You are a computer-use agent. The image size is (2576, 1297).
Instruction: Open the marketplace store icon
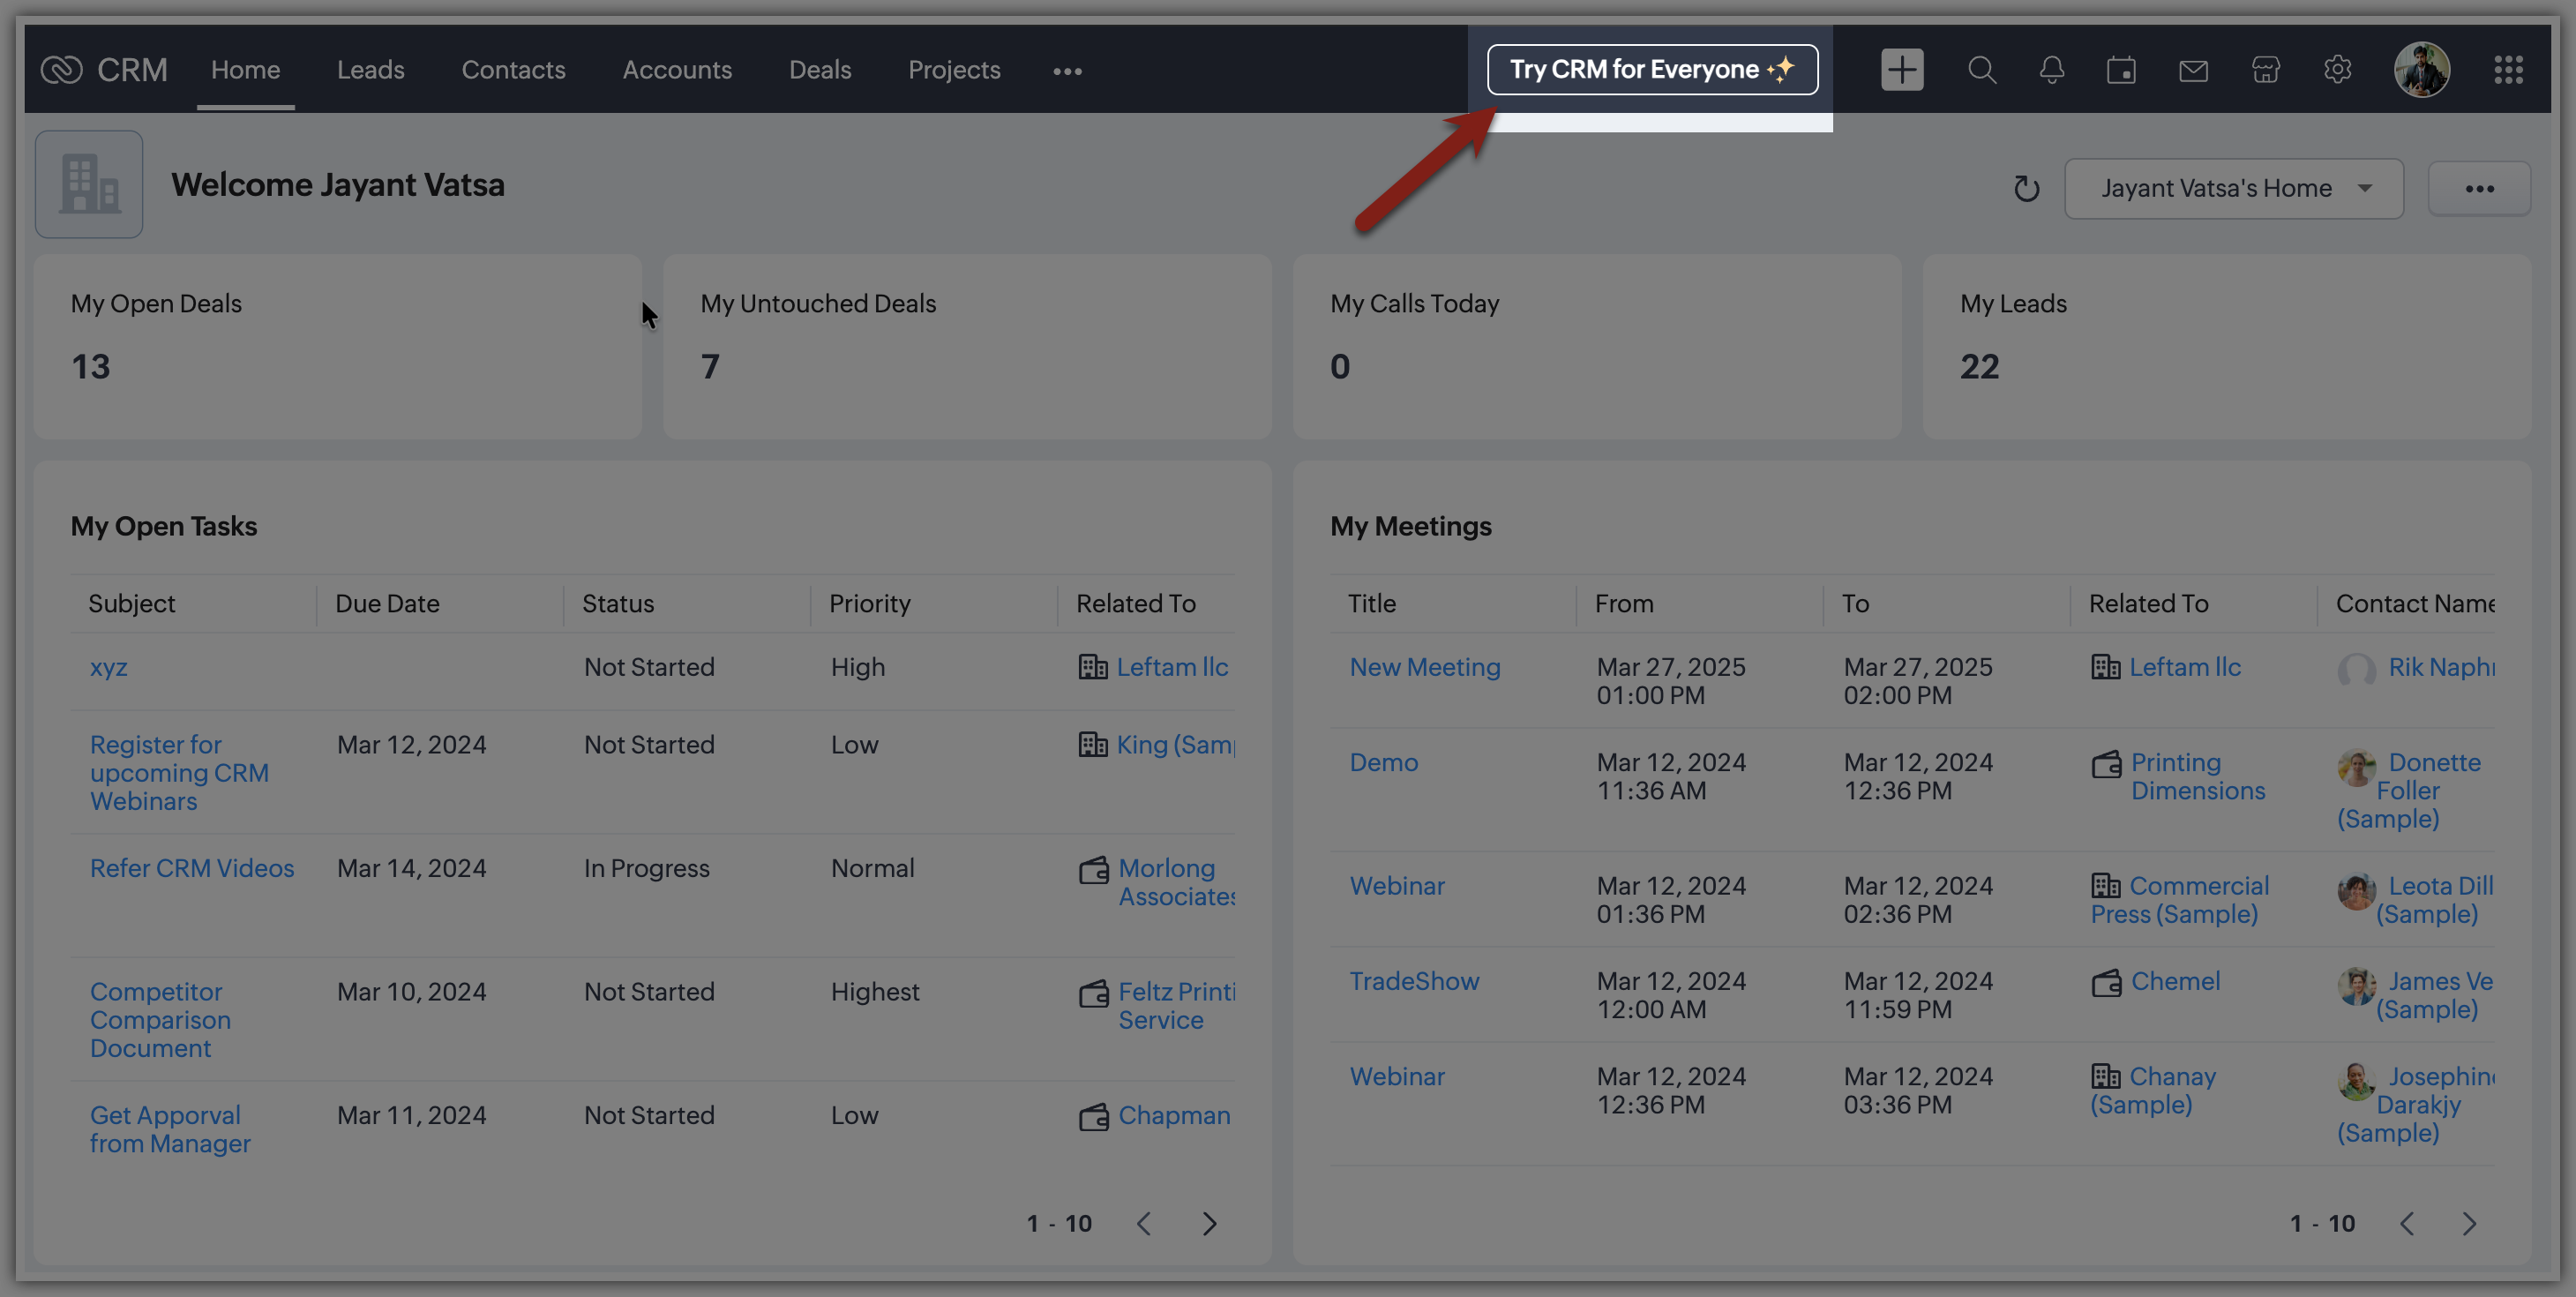[x=2265, y=70]
